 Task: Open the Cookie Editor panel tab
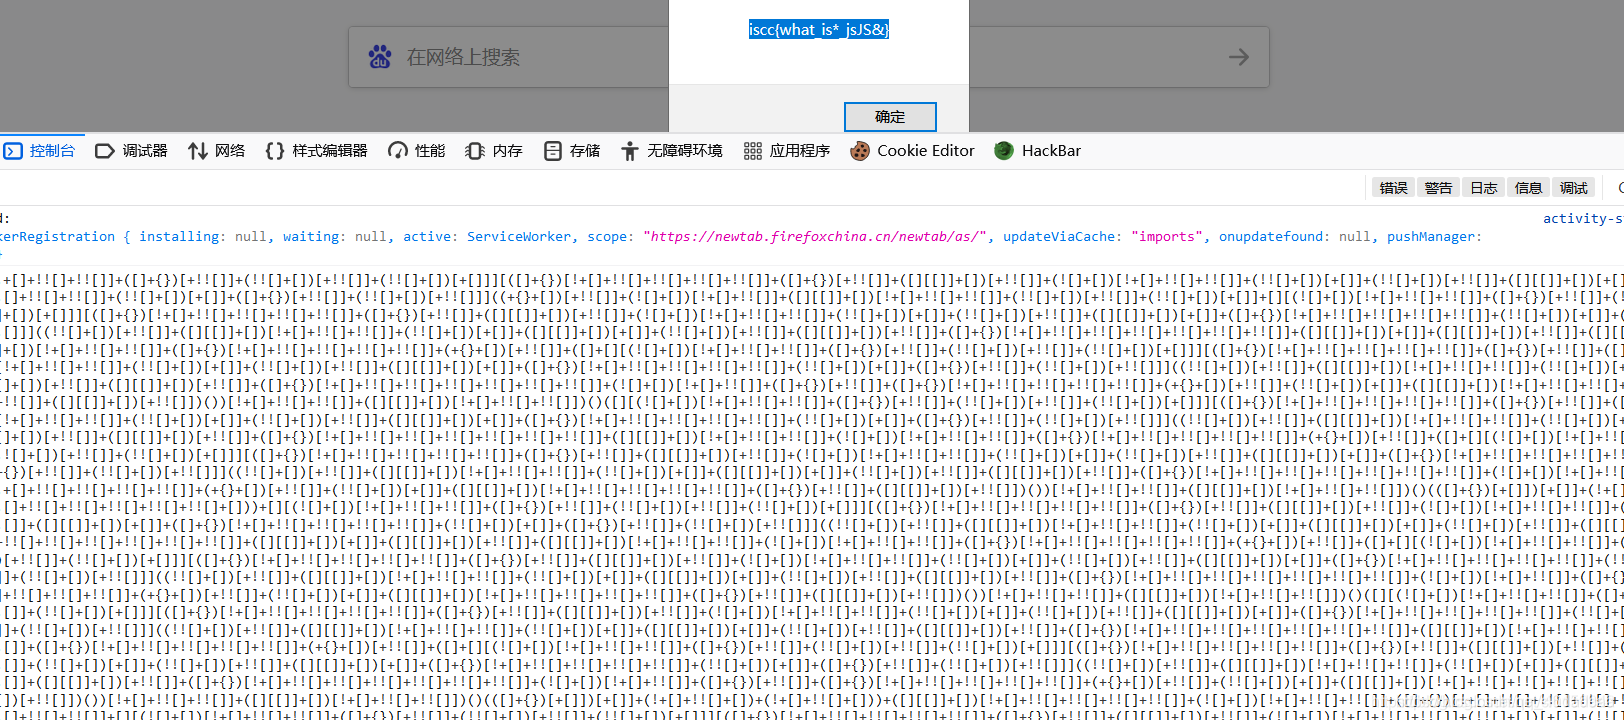(x=912, y=151)
